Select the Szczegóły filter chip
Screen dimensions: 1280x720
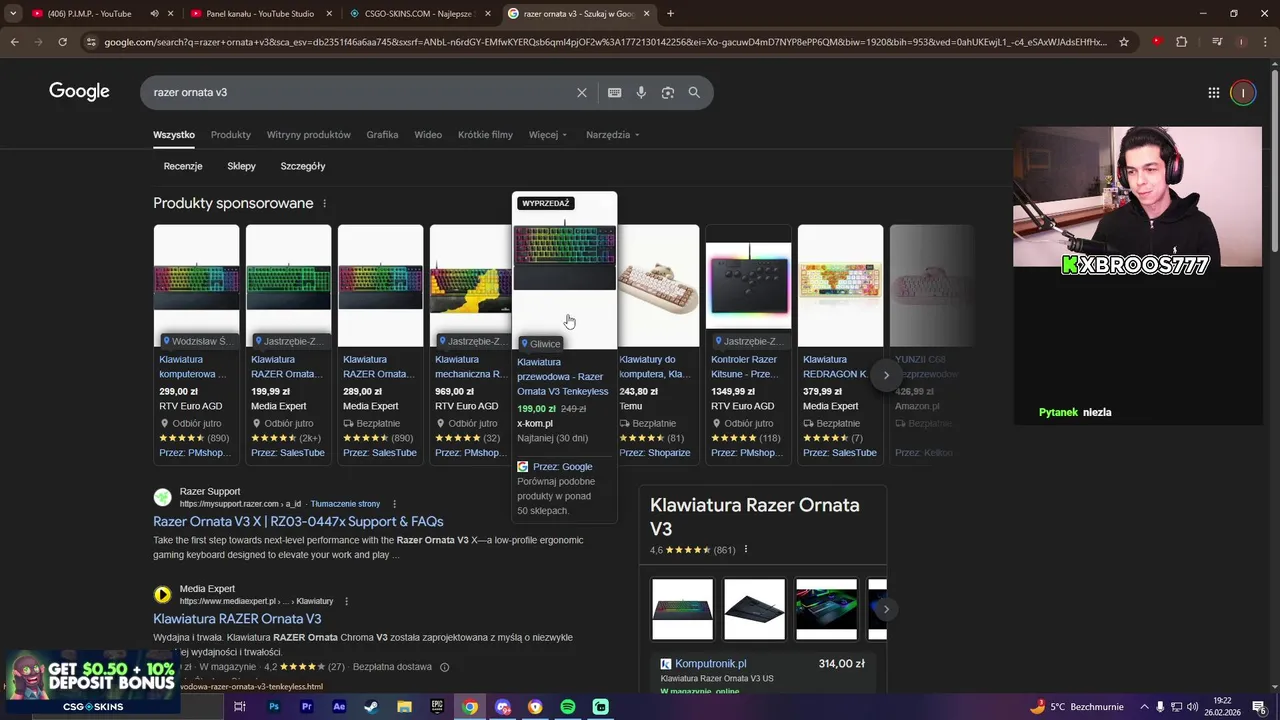click(x=303, y=166)
